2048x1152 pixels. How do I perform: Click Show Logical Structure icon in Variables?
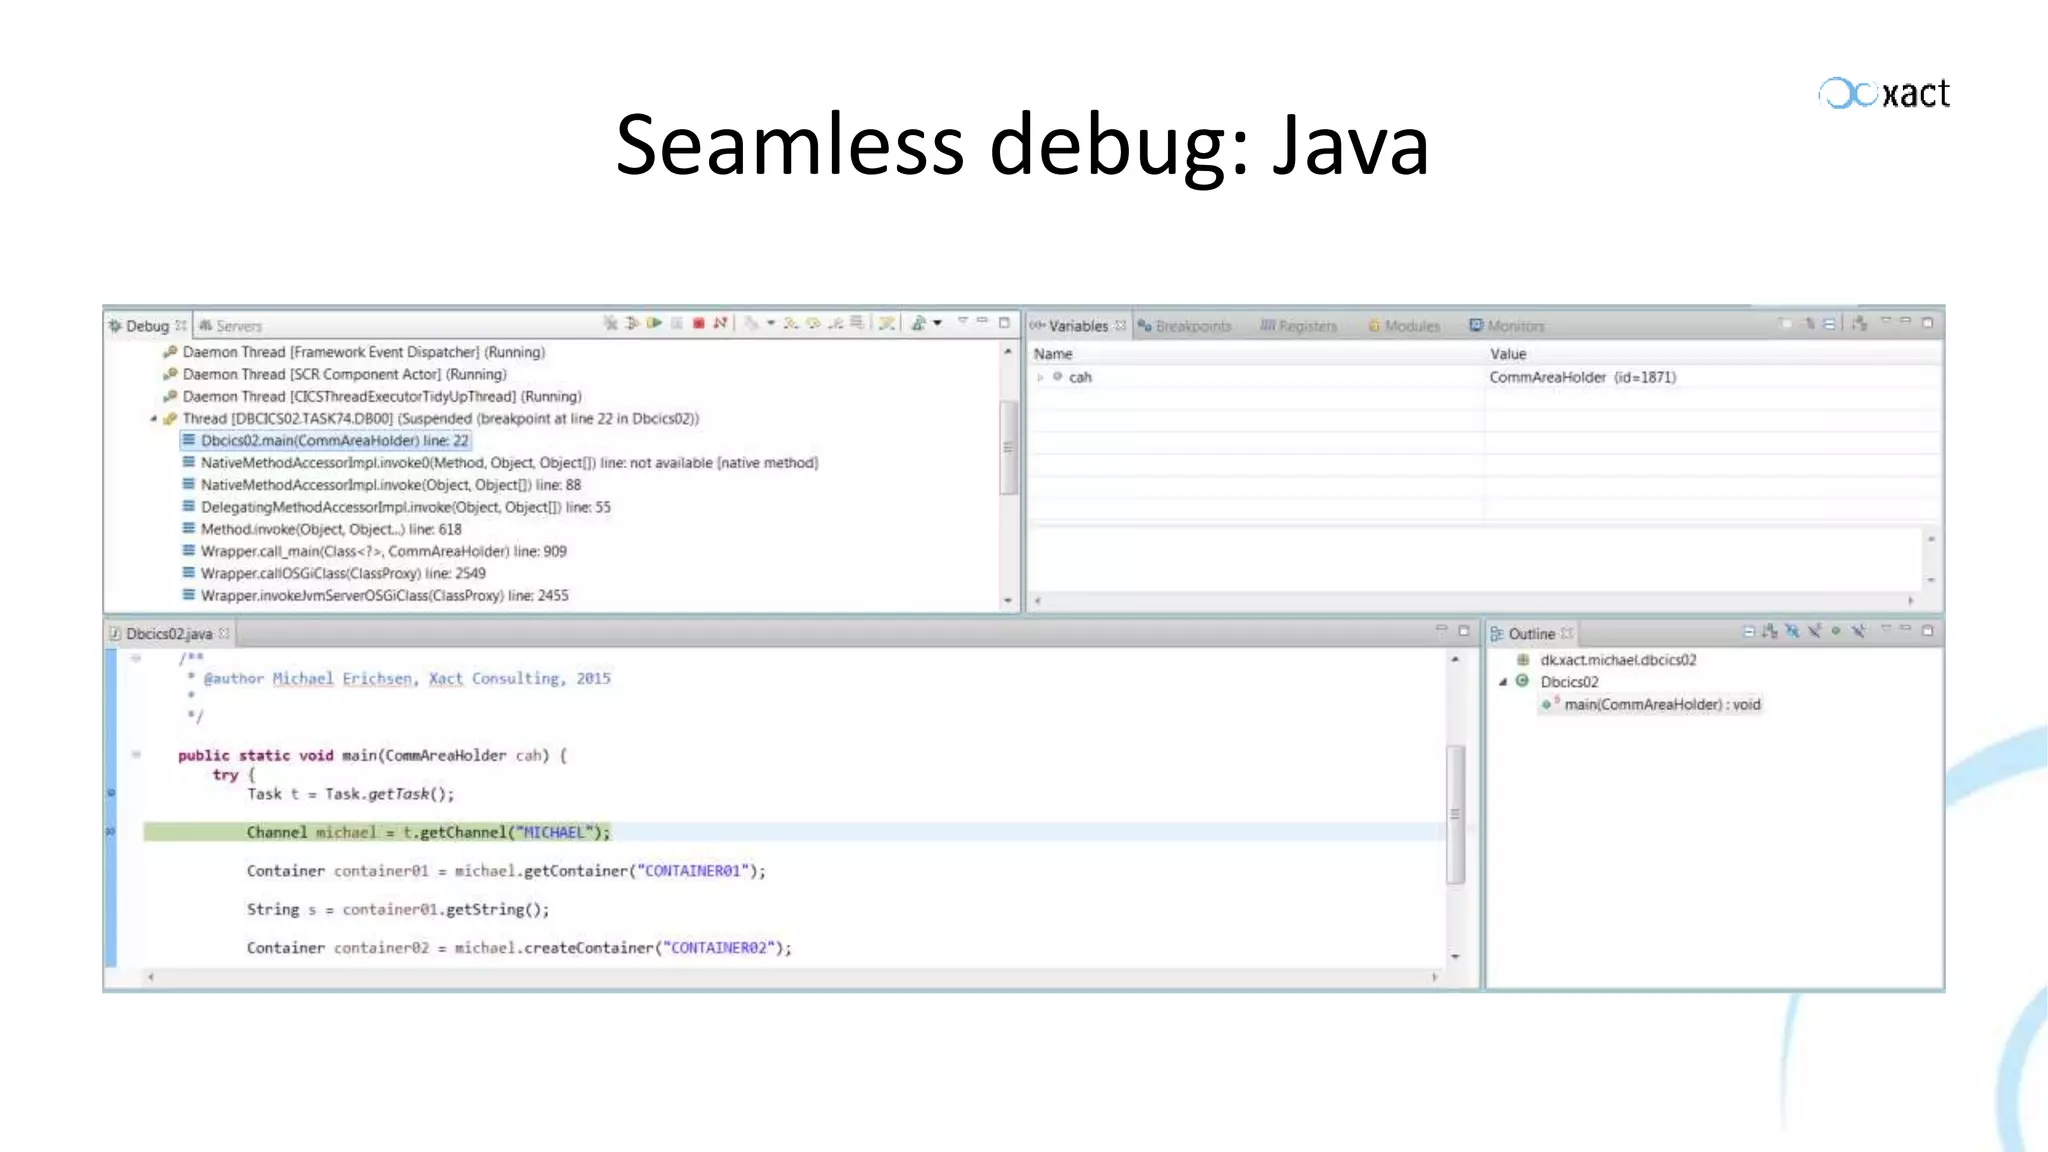click(1808, 323)
